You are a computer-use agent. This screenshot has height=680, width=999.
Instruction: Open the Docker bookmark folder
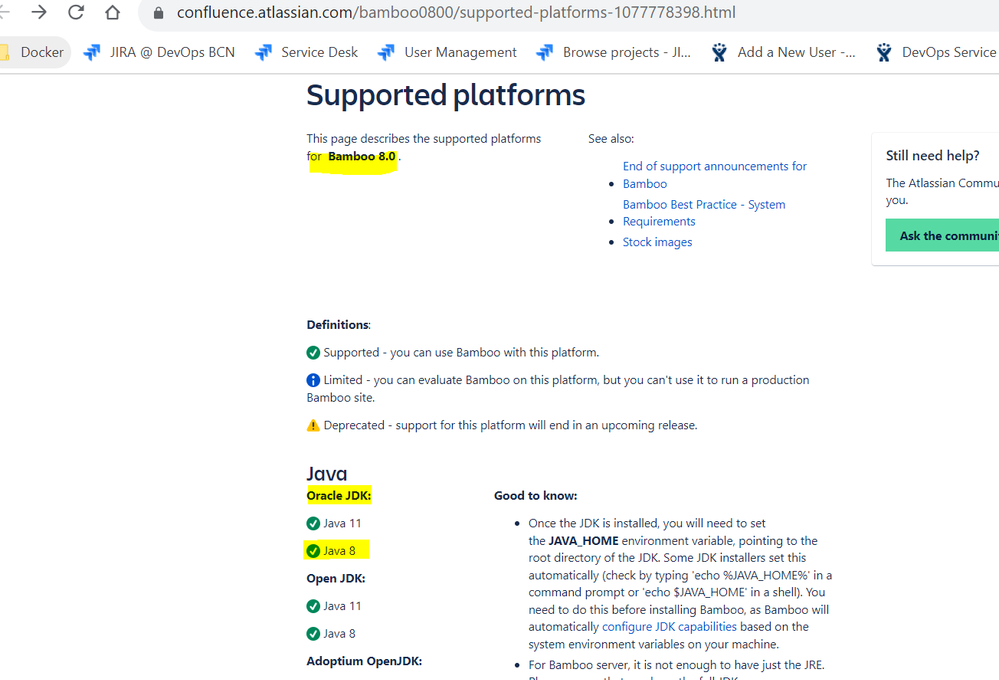click(x=34, y=52)
